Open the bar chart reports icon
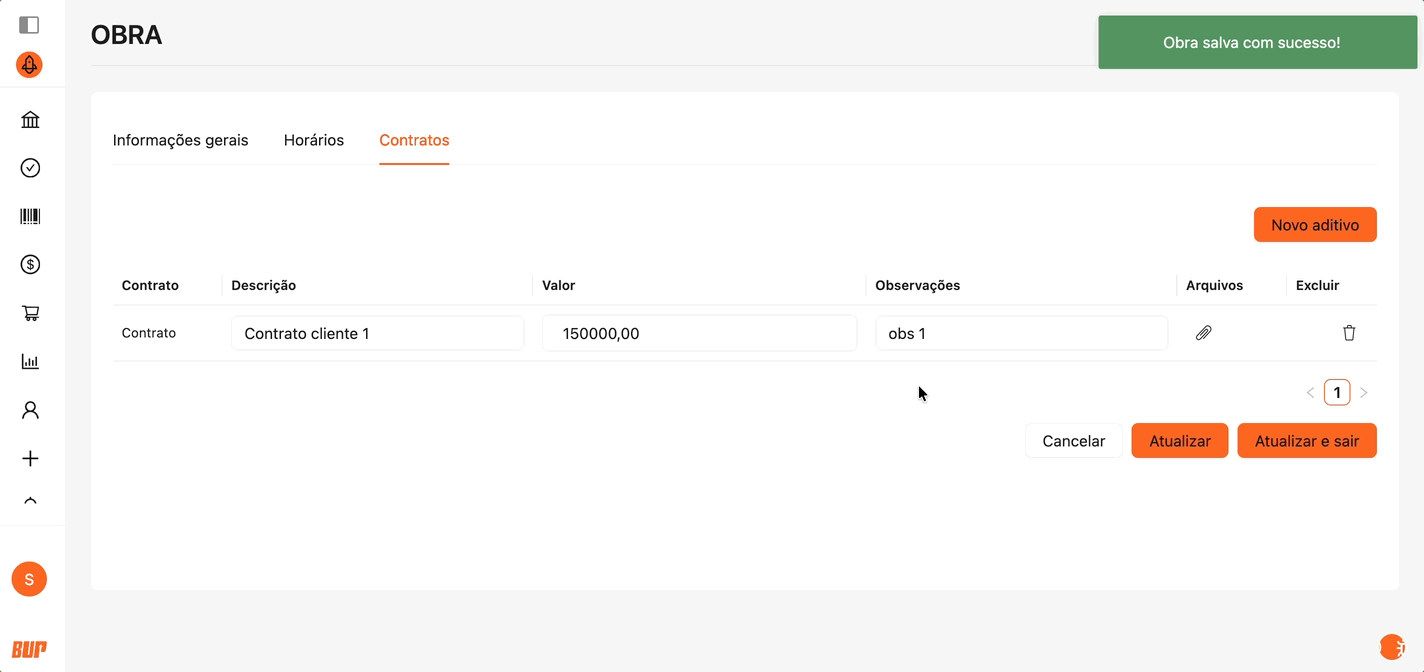 (x=30, y=361)
